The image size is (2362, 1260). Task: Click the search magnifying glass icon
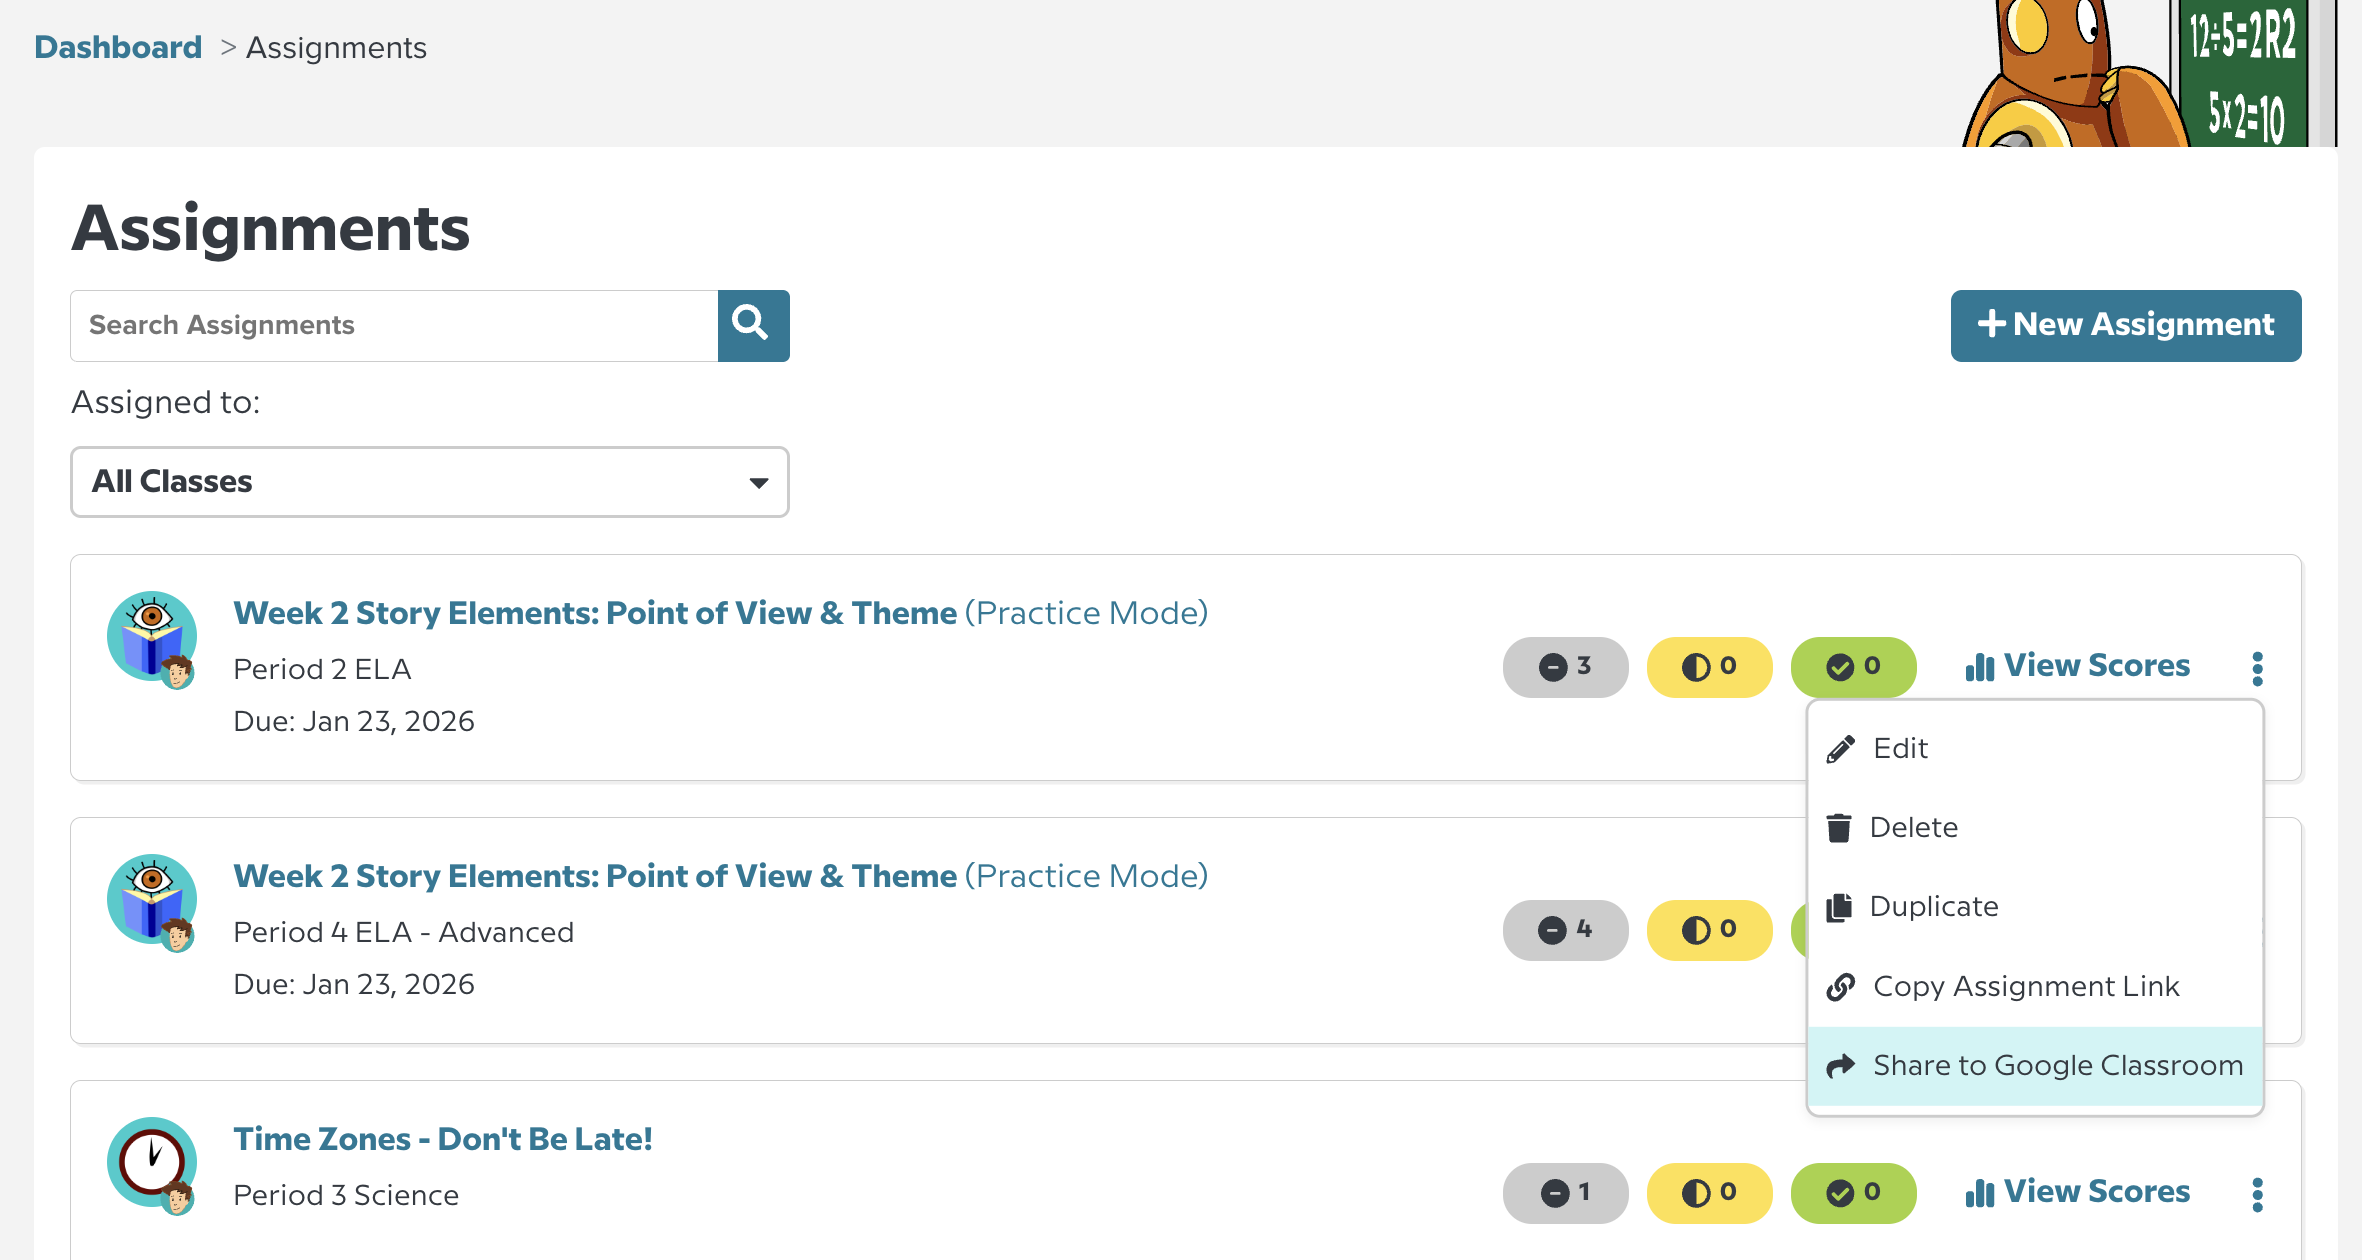pyautogui.click(x=752, y=325)
